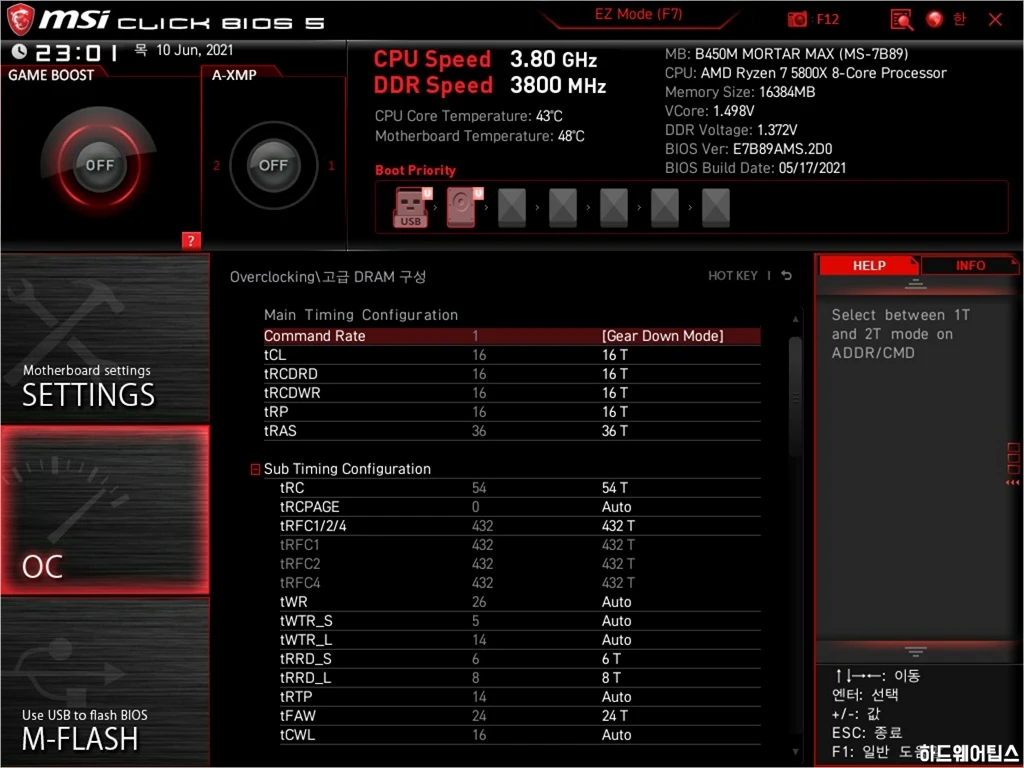The image size is (1024, 768).
Task: Edit the tRAS 36 T value
Action: (615, 430)
